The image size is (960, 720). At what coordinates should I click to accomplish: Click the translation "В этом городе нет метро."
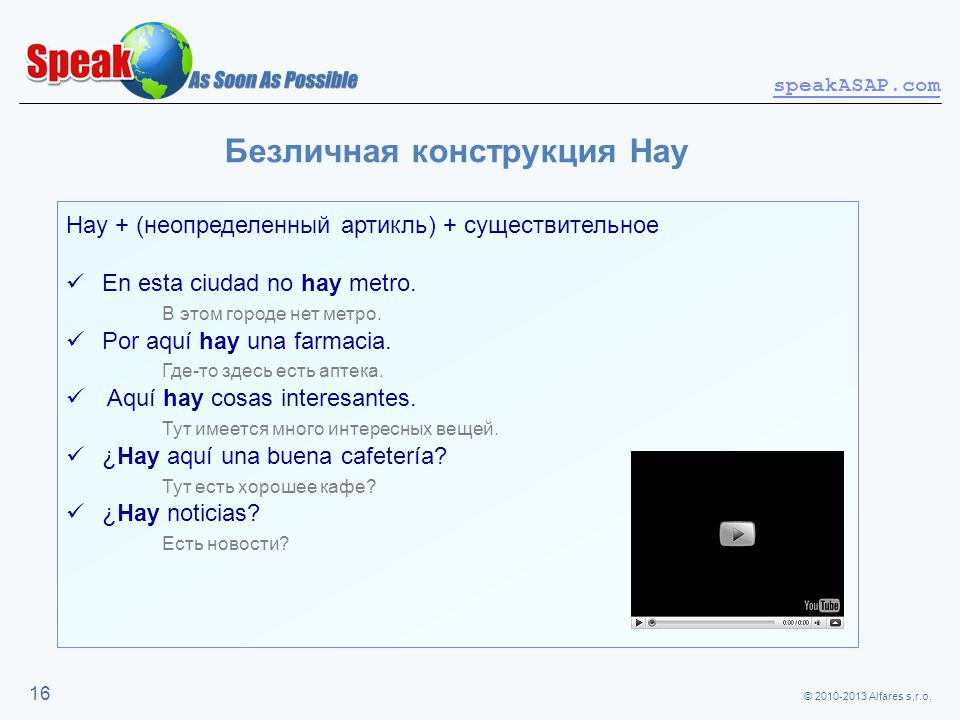(x=271, y=314)
